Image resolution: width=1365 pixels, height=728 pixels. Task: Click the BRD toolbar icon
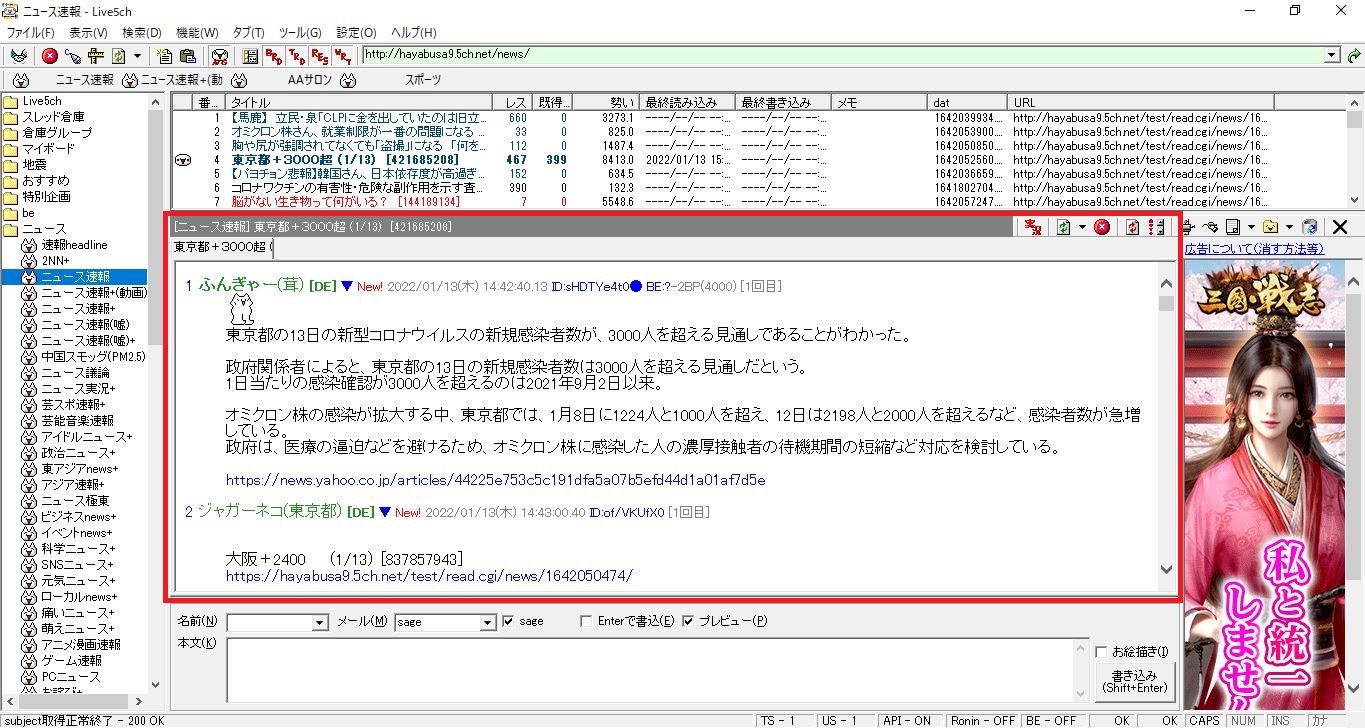[273, 56]
